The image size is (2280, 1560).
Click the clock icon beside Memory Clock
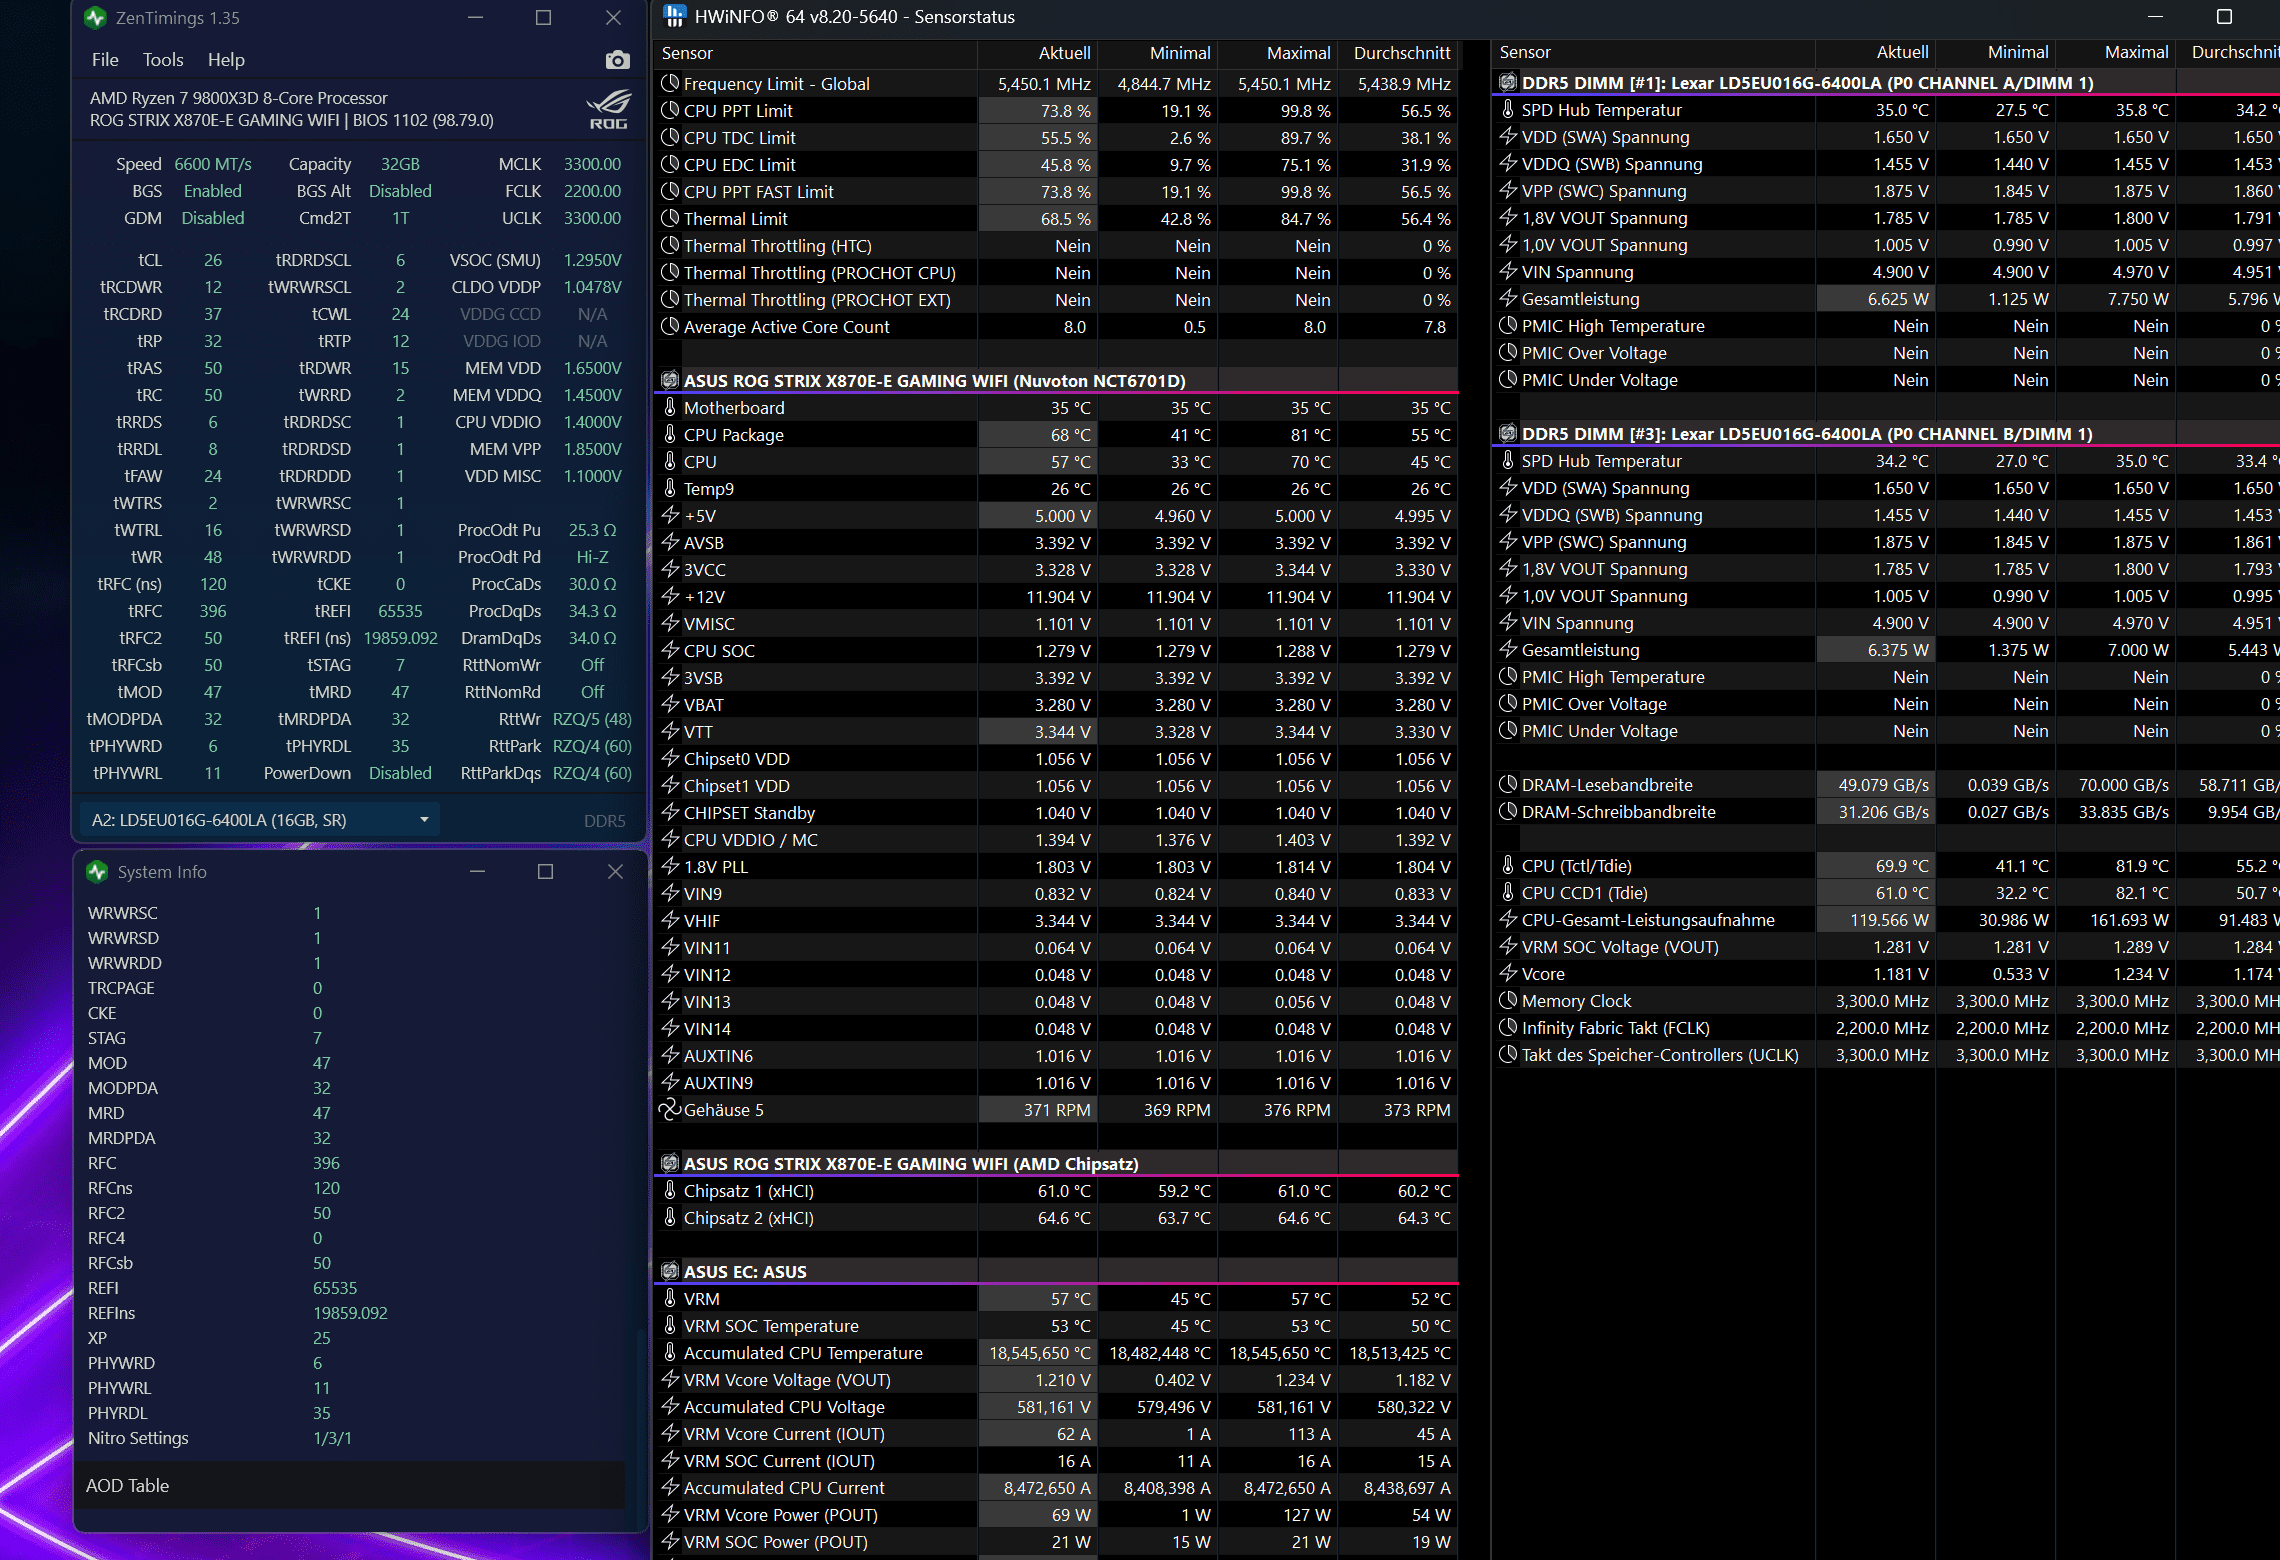click(x=1508, y=1000)
